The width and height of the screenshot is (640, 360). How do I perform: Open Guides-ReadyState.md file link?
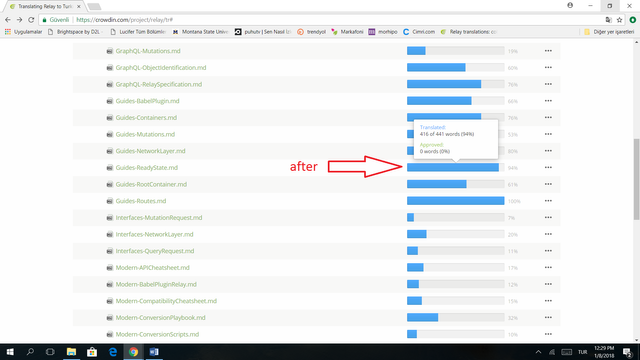point(147,168)
